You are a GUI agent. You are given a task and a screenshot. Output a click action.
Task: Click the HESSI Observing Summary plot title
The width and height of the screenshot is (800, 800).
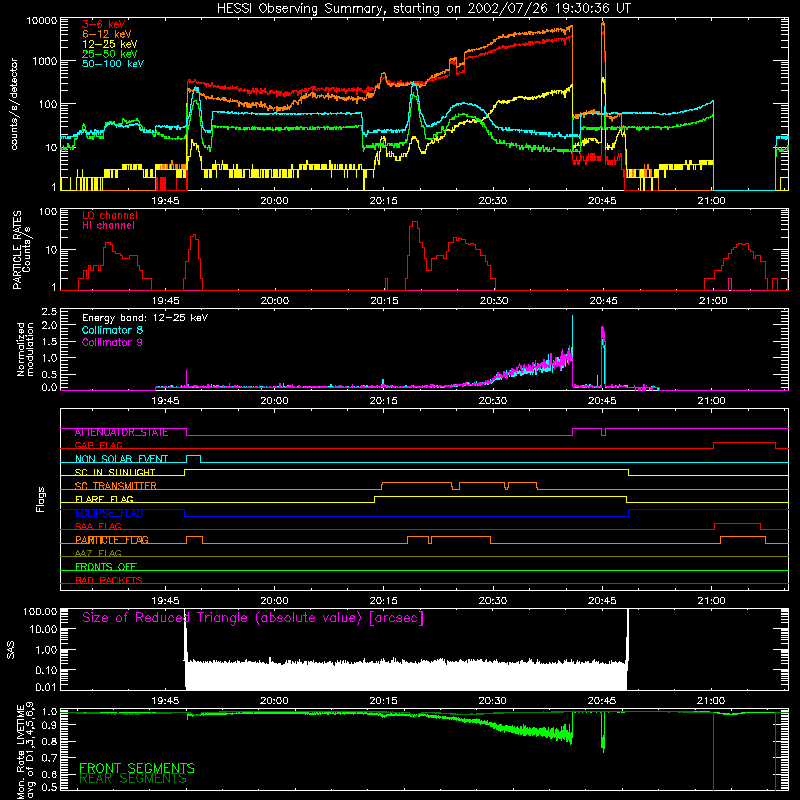point(423,9)
